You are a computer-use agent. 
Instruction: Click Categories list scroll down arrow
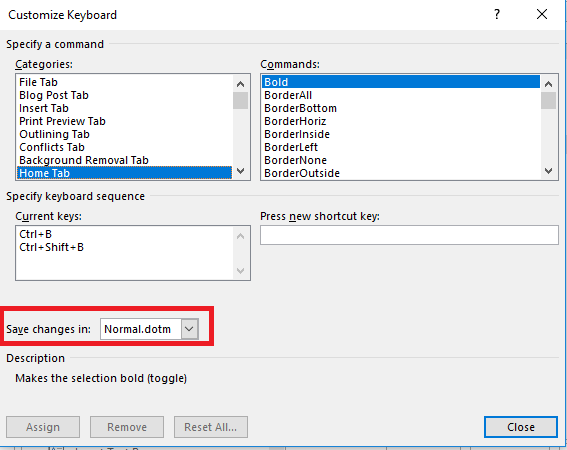240,171
